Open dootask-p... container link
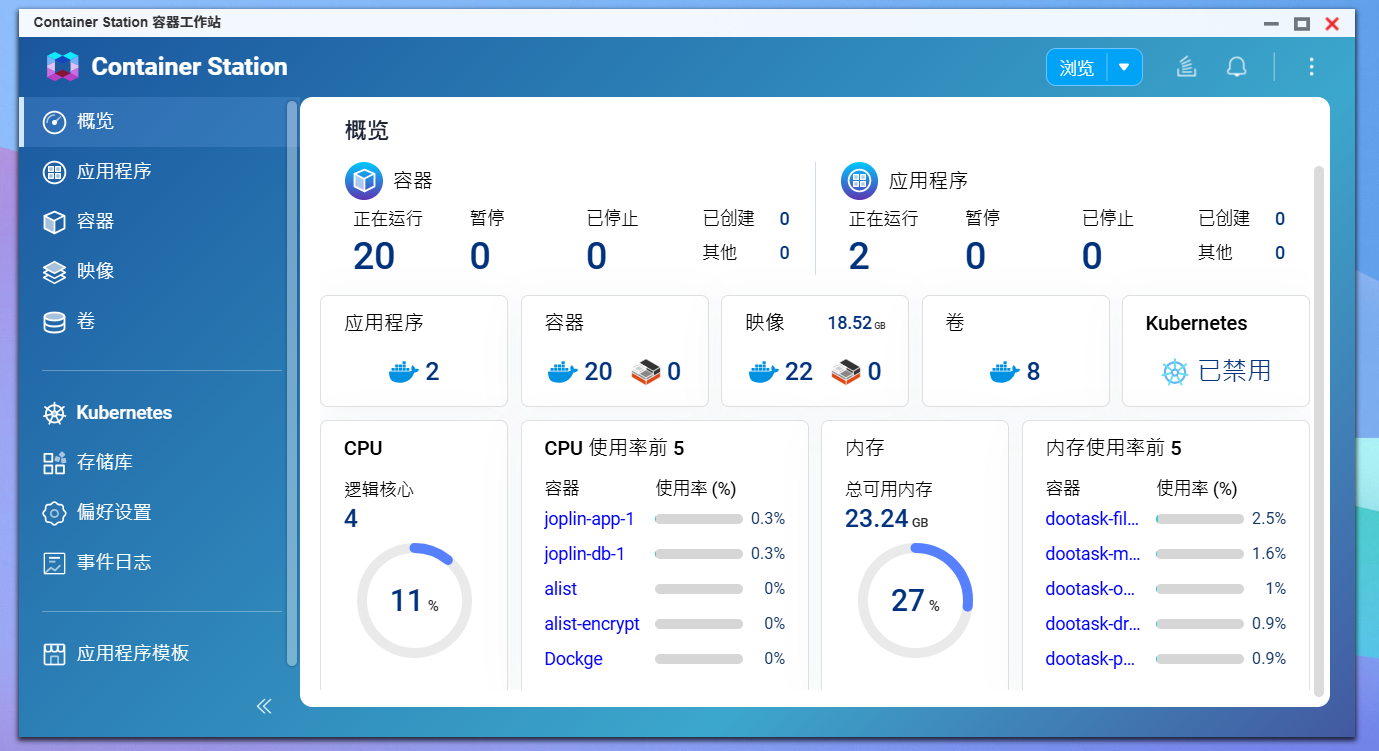 (x=1090, y=659)
